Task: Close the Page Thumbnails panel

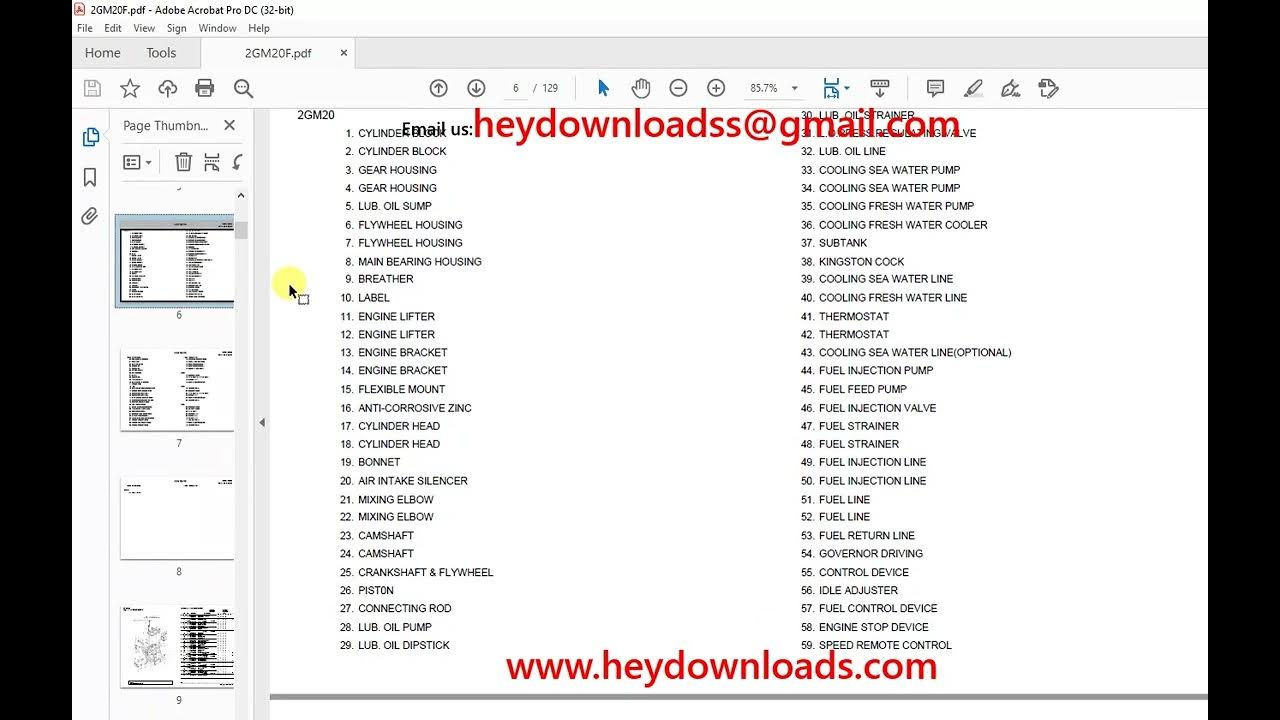Action: [229, 125]
